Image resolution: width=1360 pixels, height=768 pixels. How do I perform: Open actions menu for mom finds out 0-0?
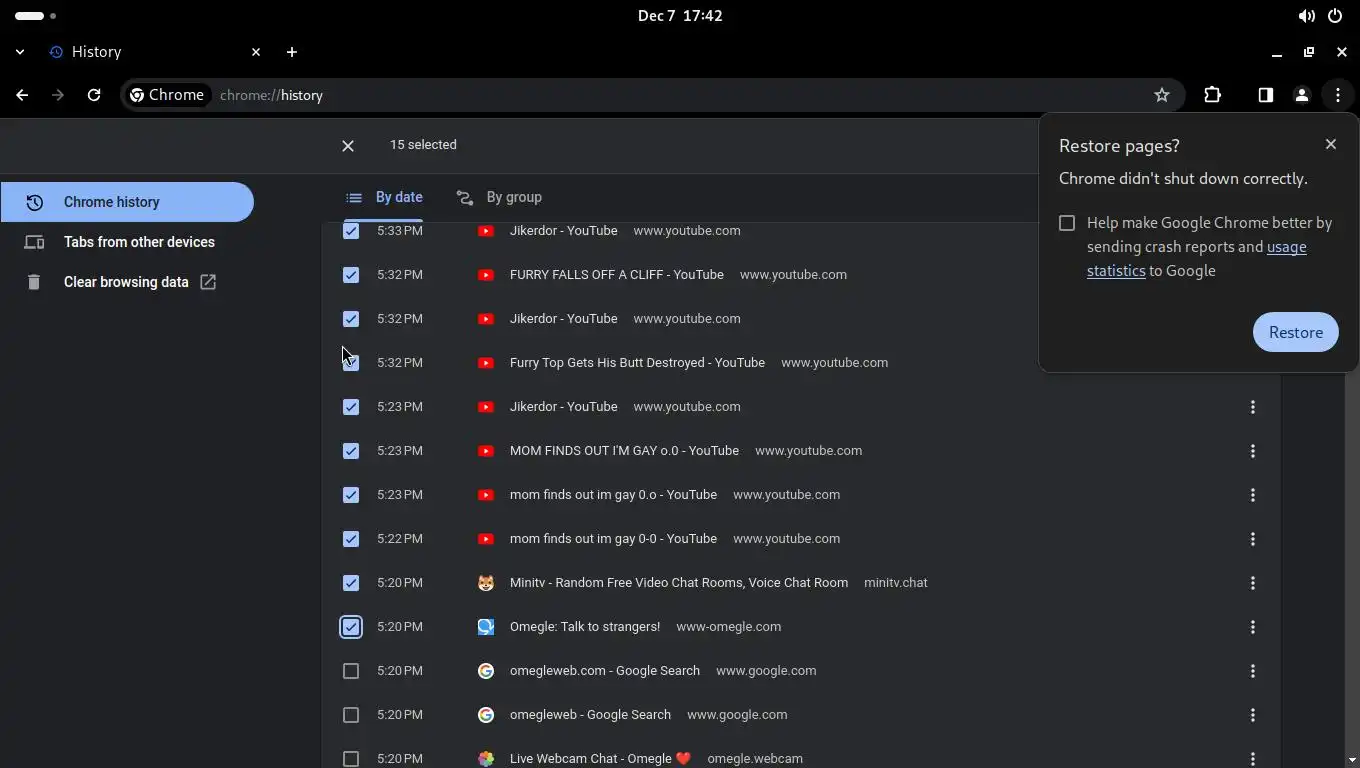pos(1253,539)
